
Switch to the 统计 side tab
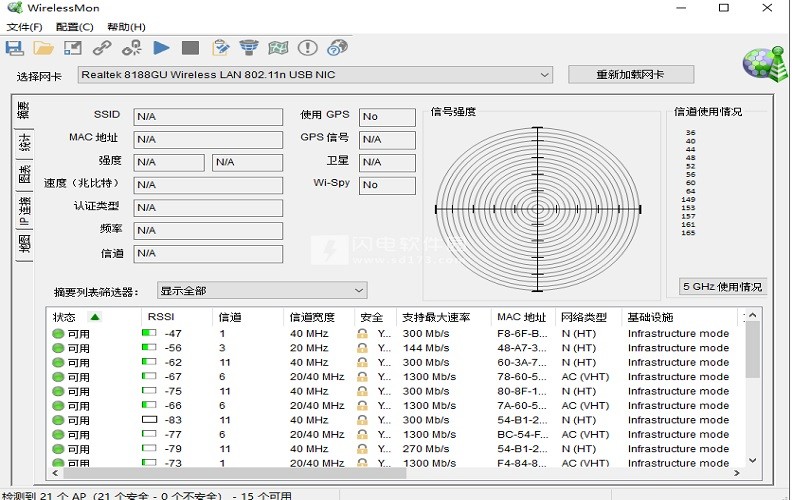pos(24,143)
